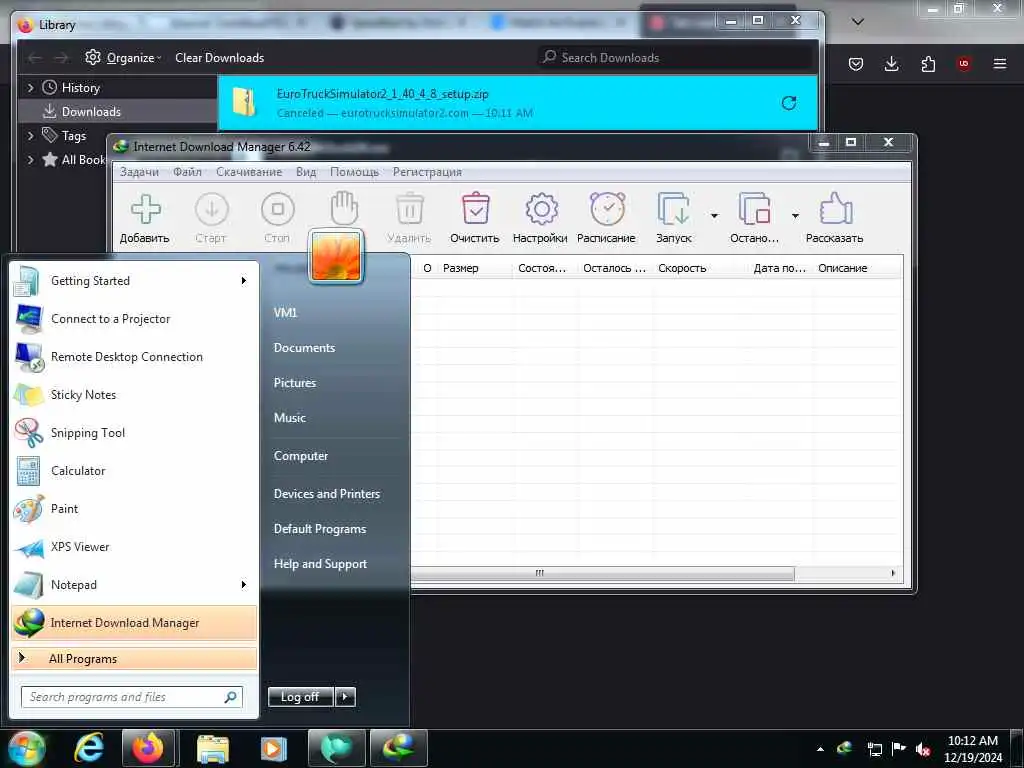Click the Рассказать thumbs-up icon
The width and height of the screenshot is (1024, 768).
[835, 209]
